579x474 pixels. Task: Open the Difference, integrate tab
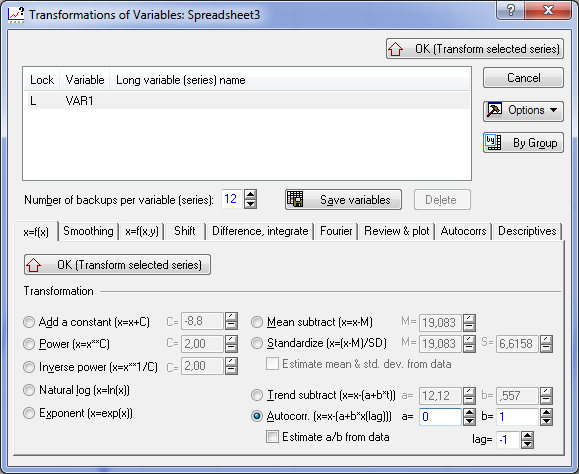coord(260,231)
